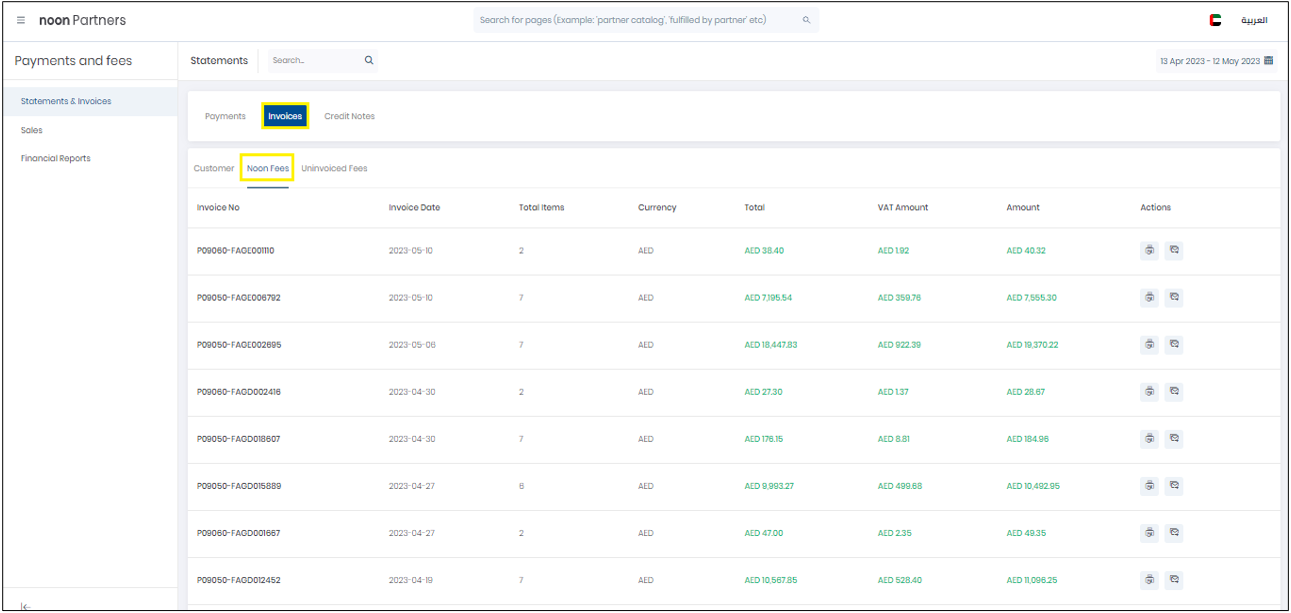Image resolution: width=1291 pixels, height=613 pixels.
Task: Print invoice P09060-FAGE001110
Action: click(1150, 251)
